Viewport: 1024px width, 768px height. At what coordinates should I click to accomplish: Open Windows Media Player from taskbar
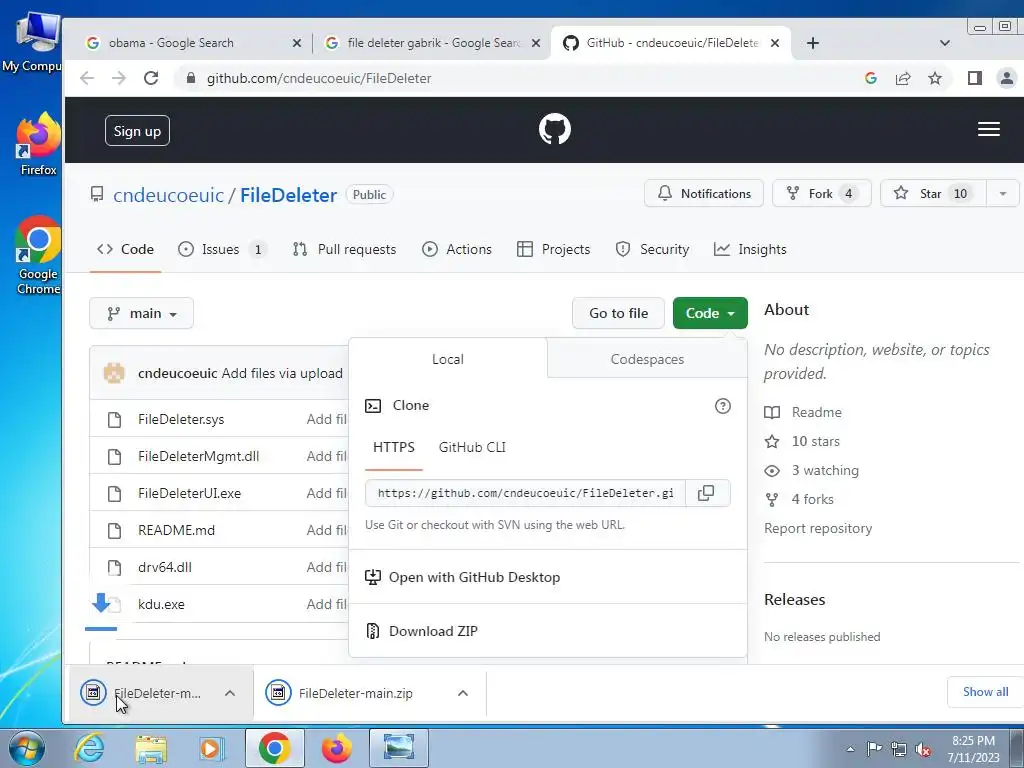[x=212, y=748]
